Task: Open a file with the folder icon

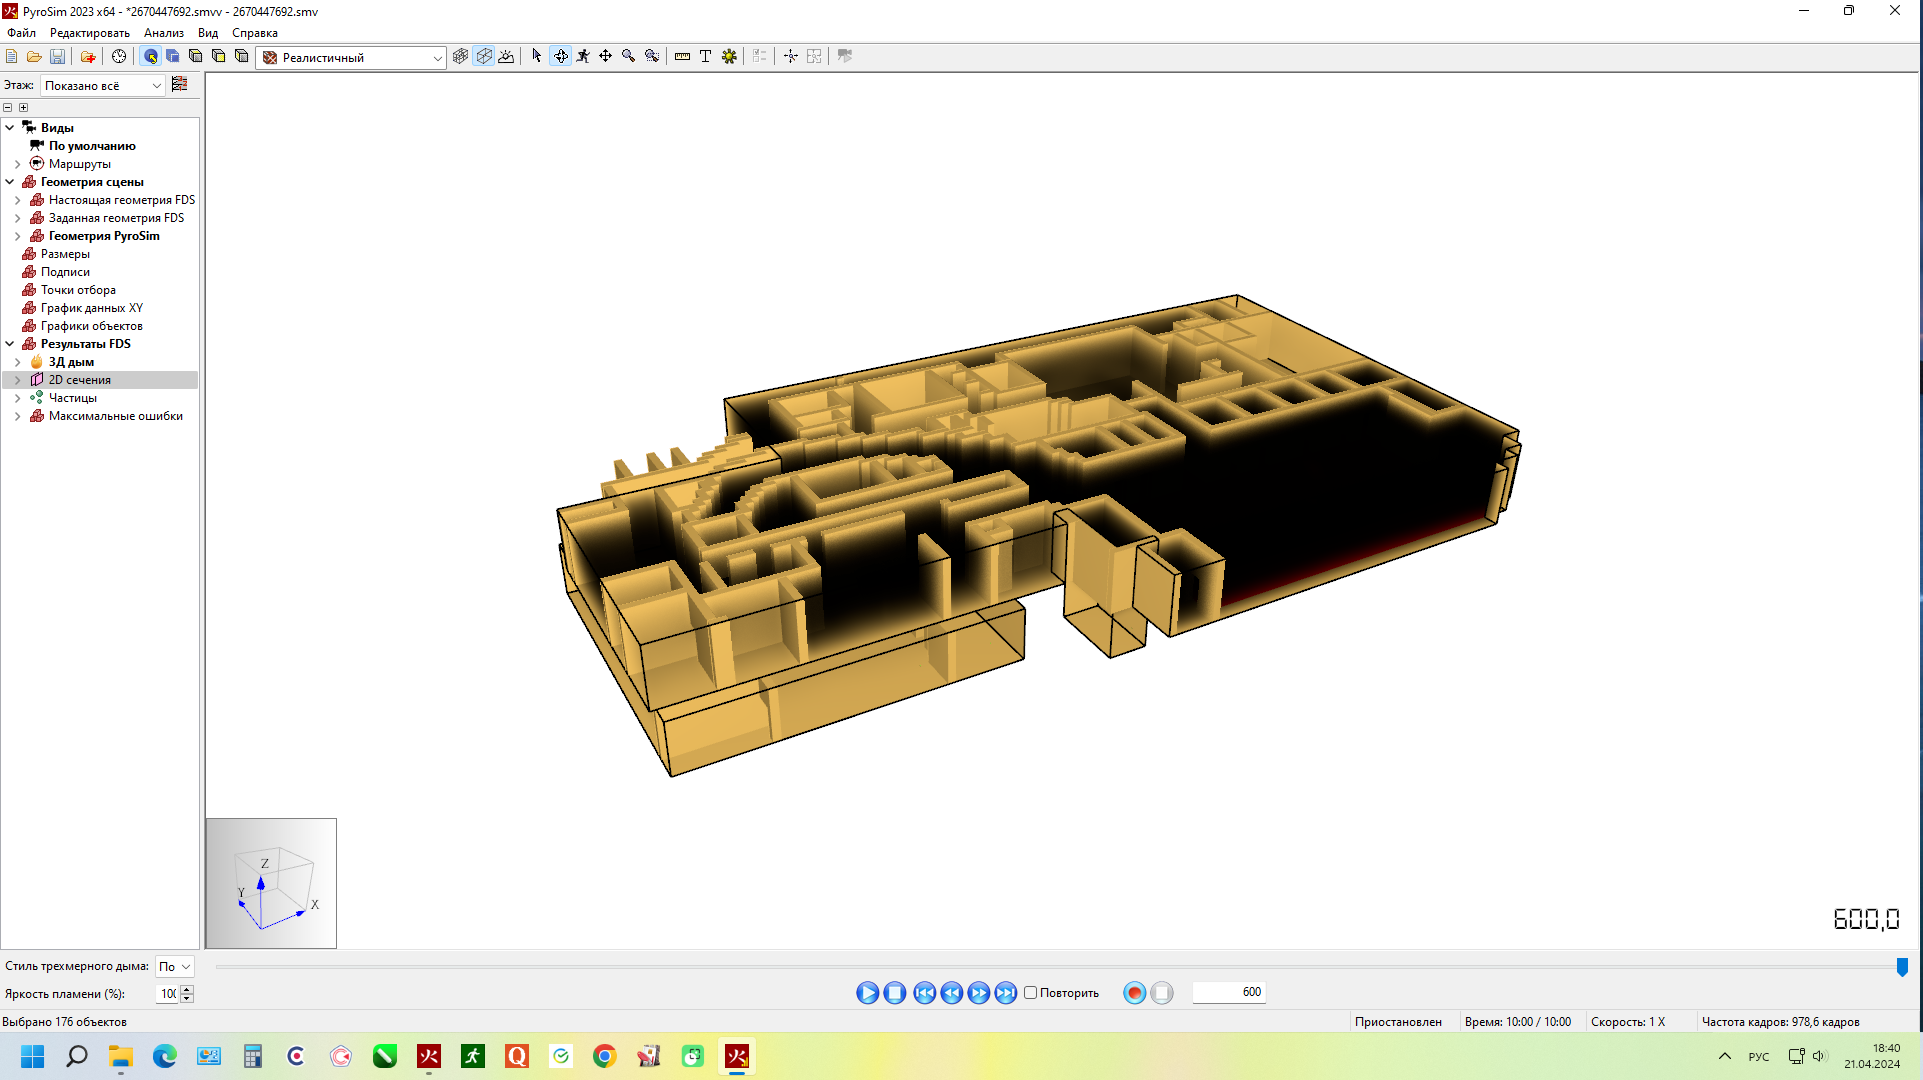Action: (34, 57)
